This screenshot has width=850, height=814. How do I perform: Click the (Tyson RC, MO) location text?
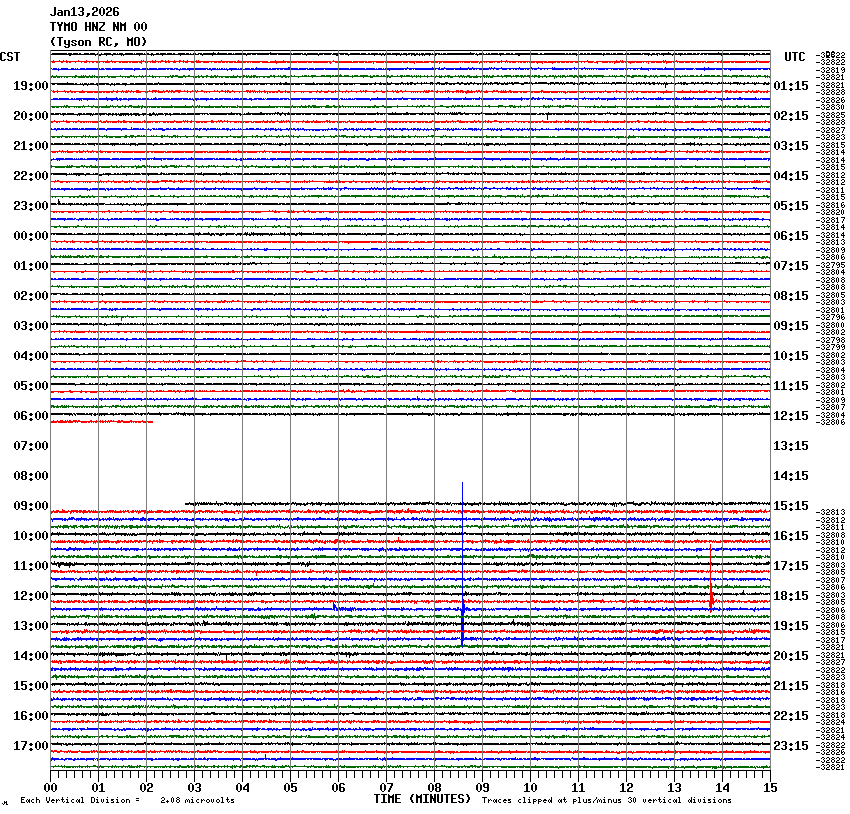(x=98, y=41)
